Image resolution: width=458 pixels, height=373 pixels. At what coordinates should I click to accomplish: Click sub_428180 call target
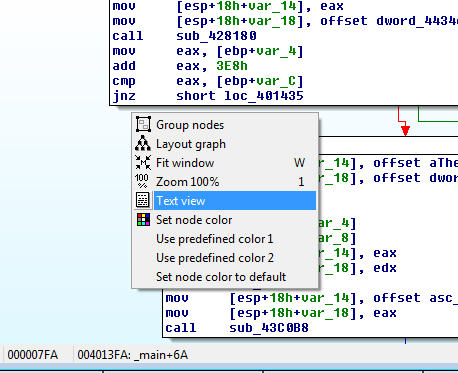216,36
